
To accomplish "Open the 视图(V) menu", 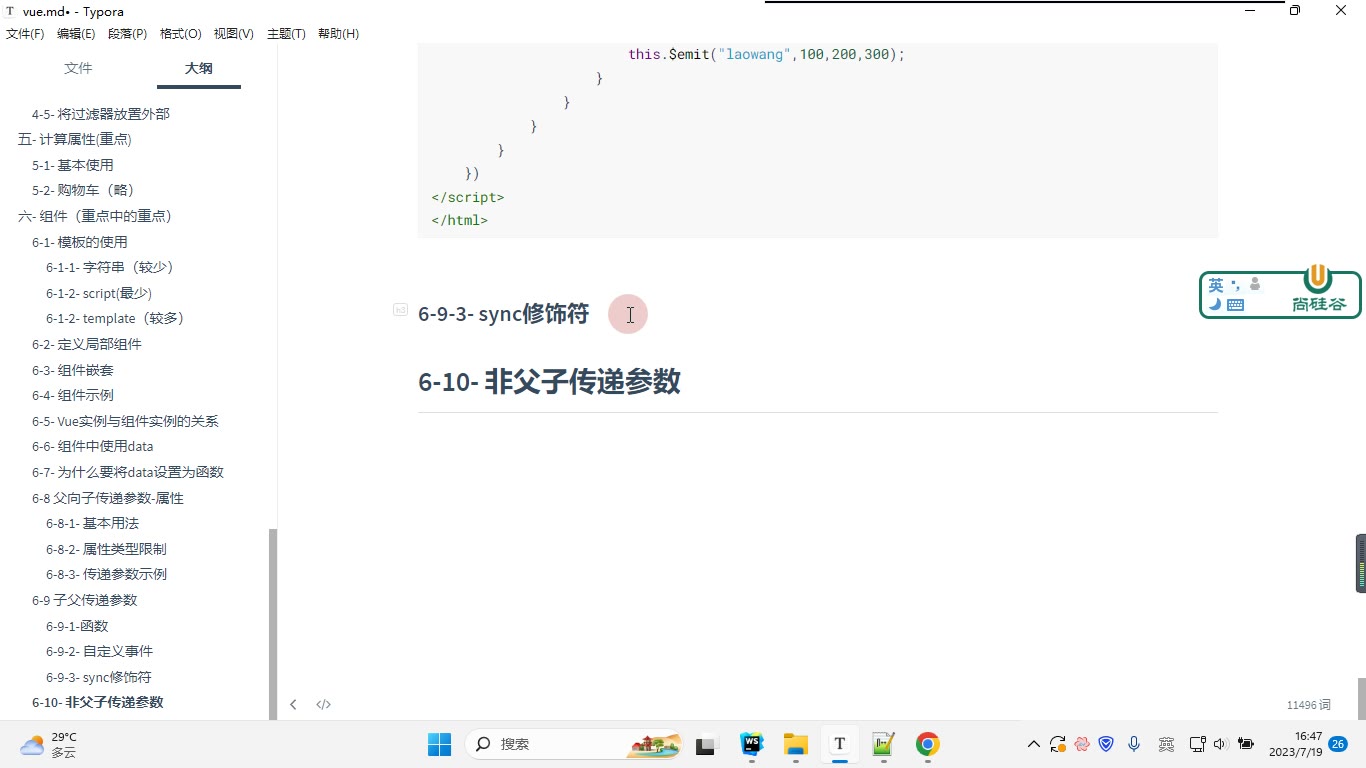I will tap(233, 34).
